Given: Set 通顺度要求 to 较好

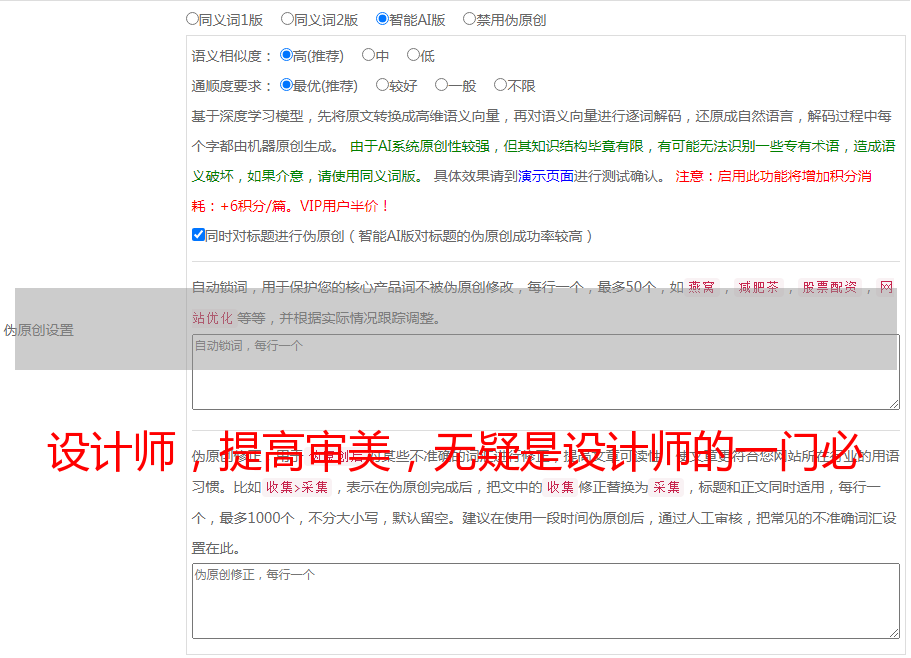Looking at the screenshot, I should [x=382, y=85].
